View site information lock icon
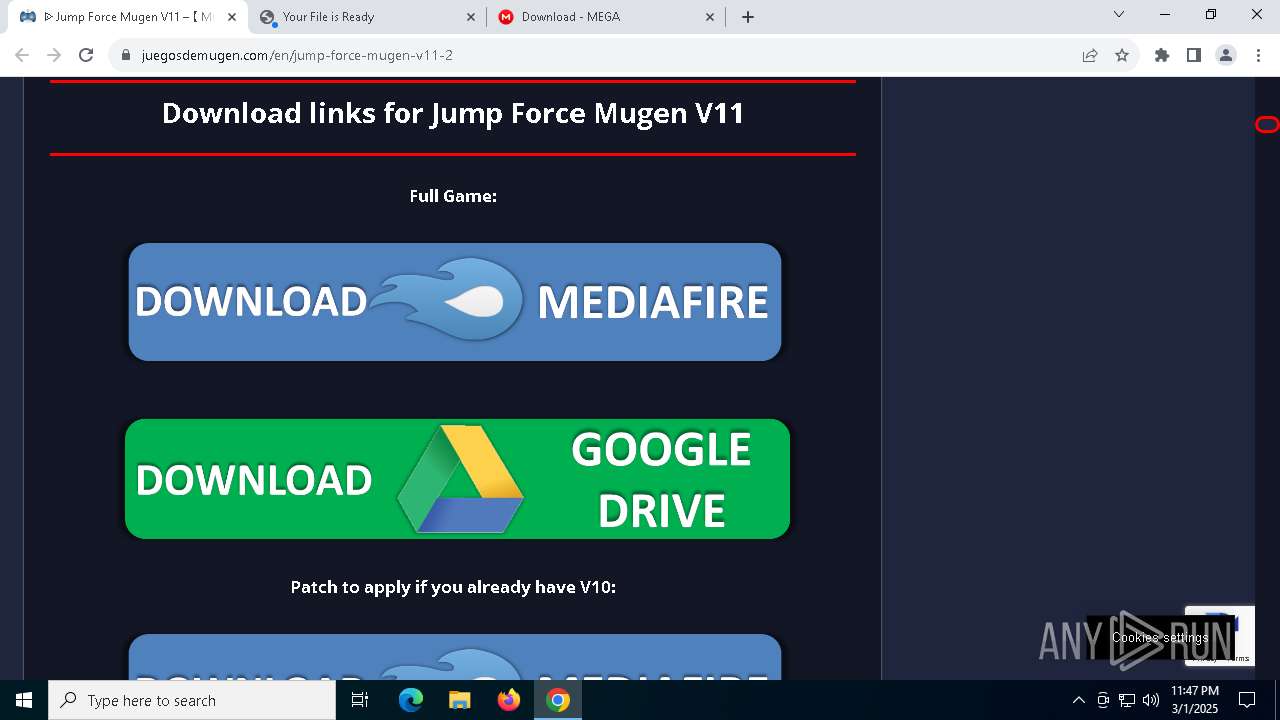 coord(126,55)
